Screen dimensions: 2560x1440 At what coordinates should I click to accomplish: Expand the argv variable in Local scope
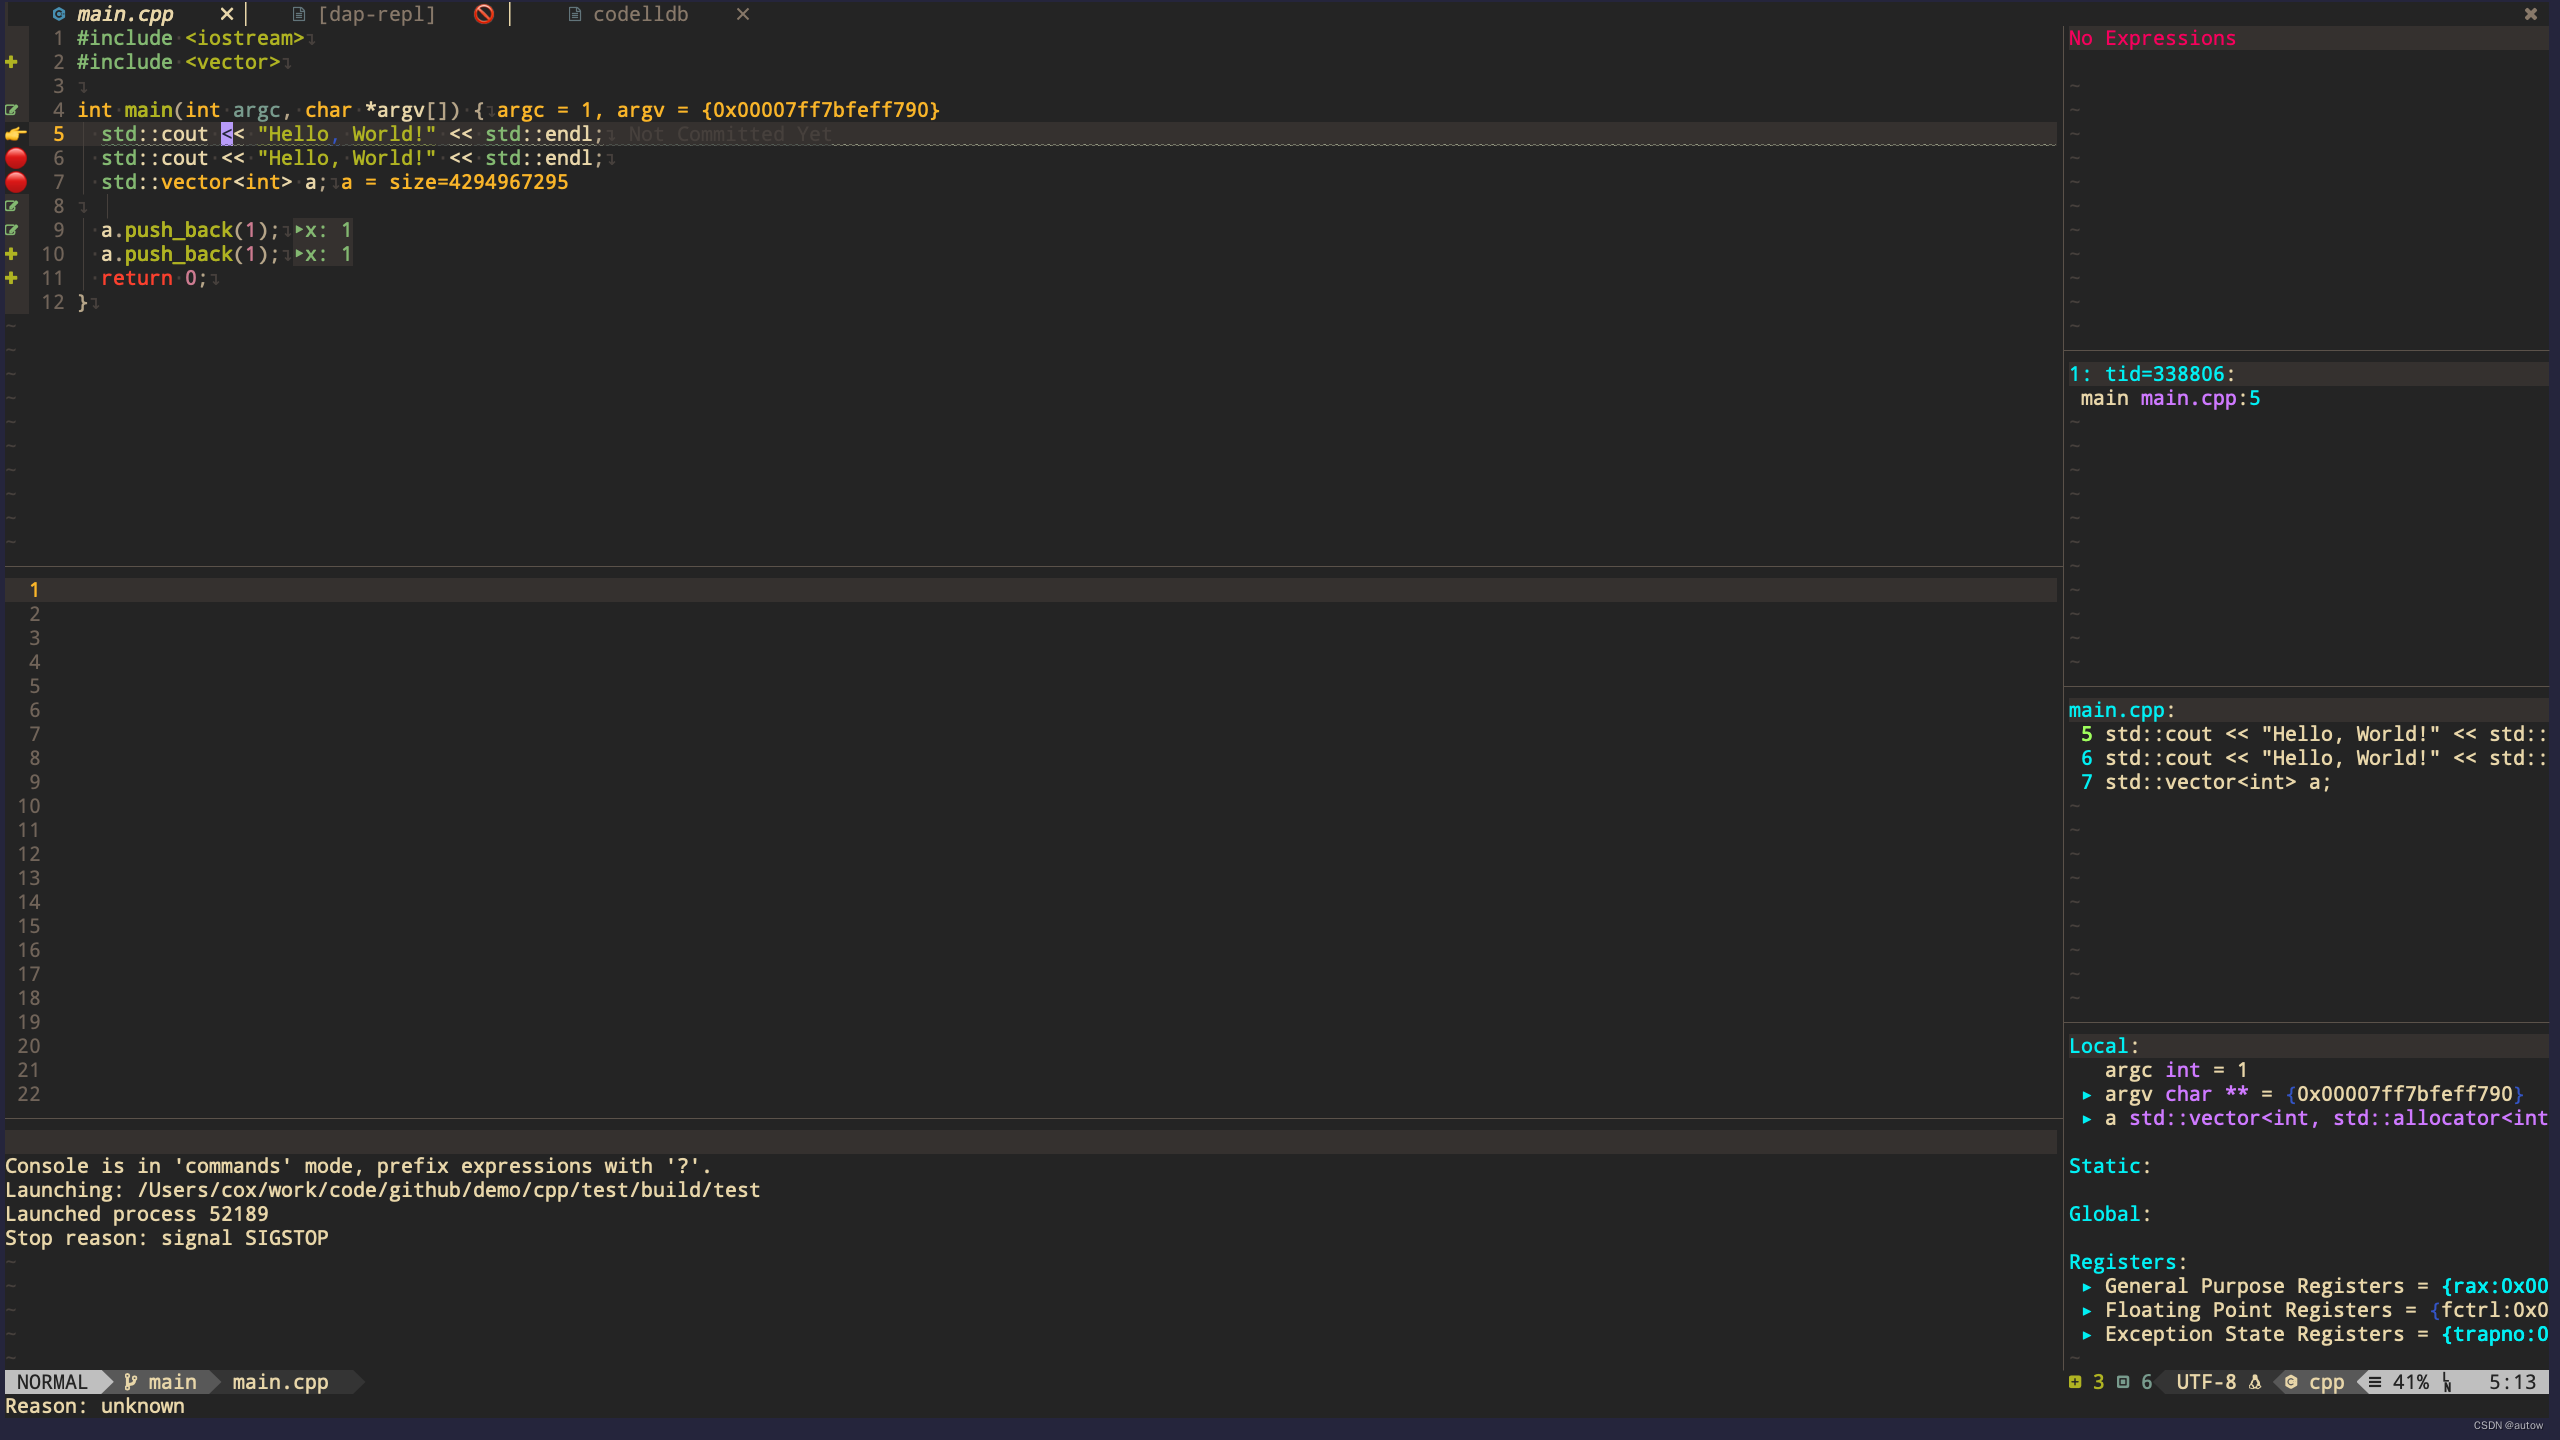click(x=2087, y=1095)
